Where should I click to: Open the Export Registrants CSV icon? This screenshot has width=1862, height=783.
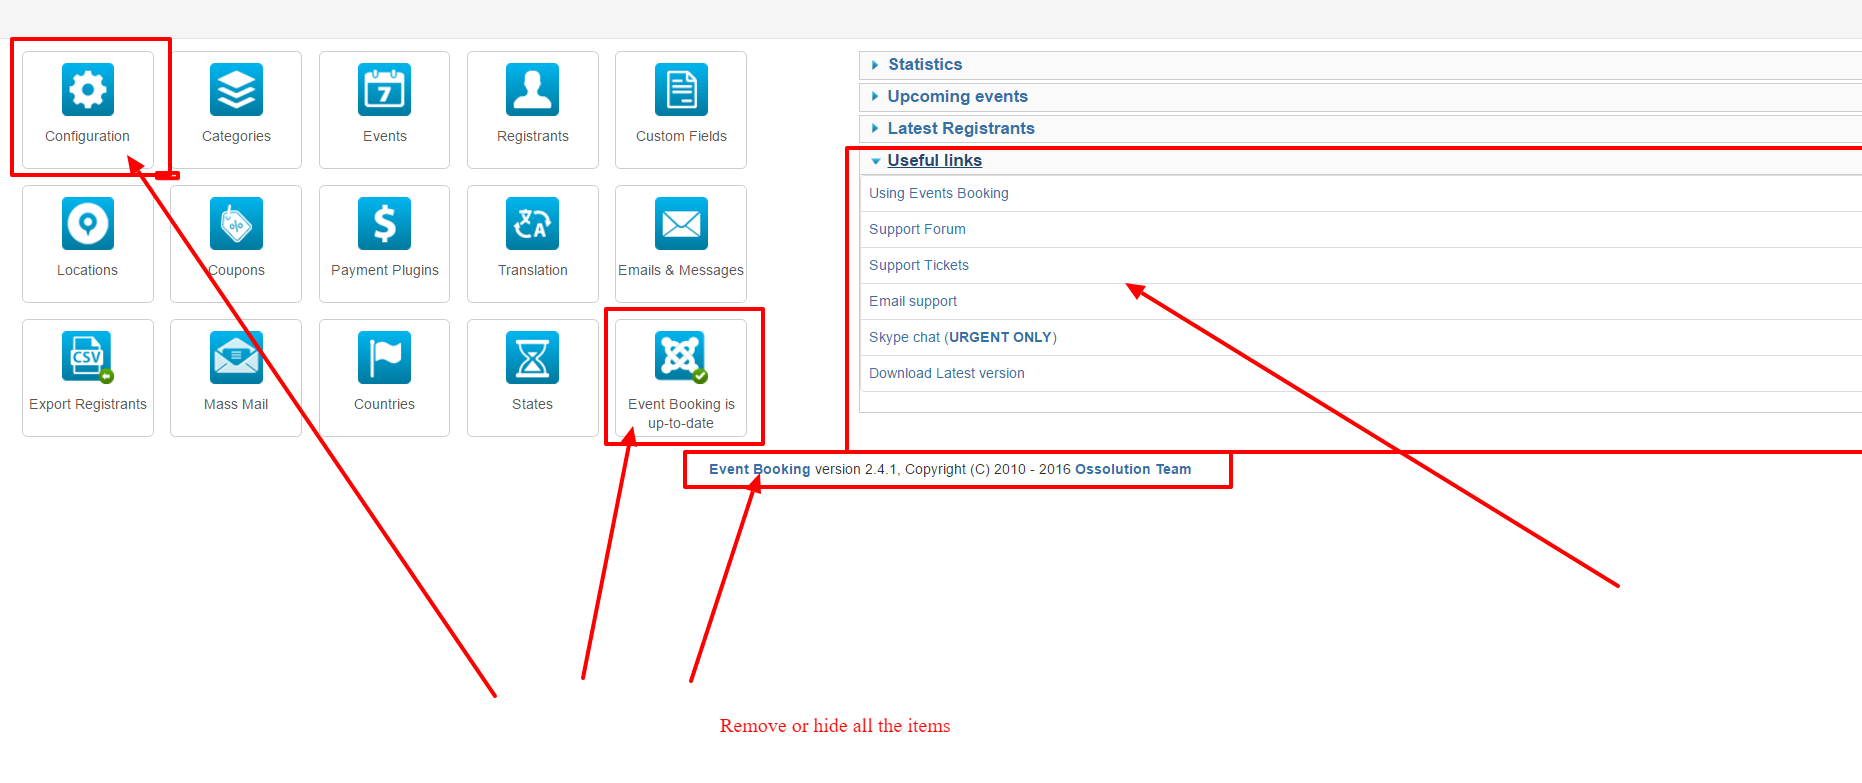coord(88,358)
